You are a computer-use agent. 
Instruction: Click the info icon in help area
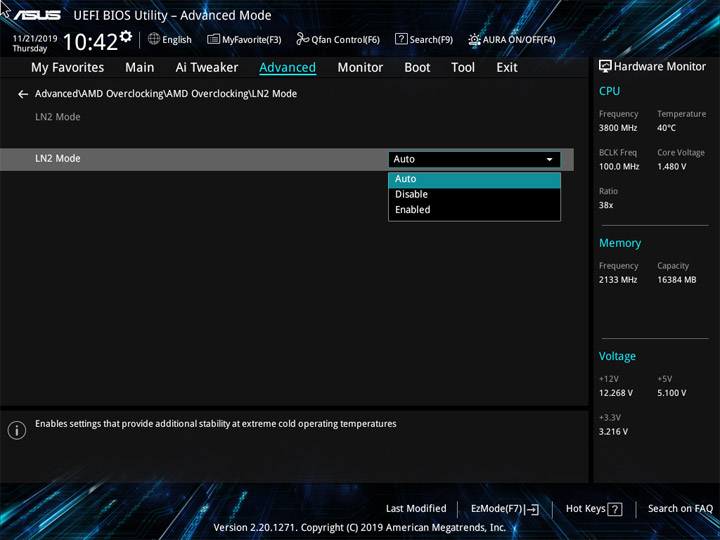(17, 430)
